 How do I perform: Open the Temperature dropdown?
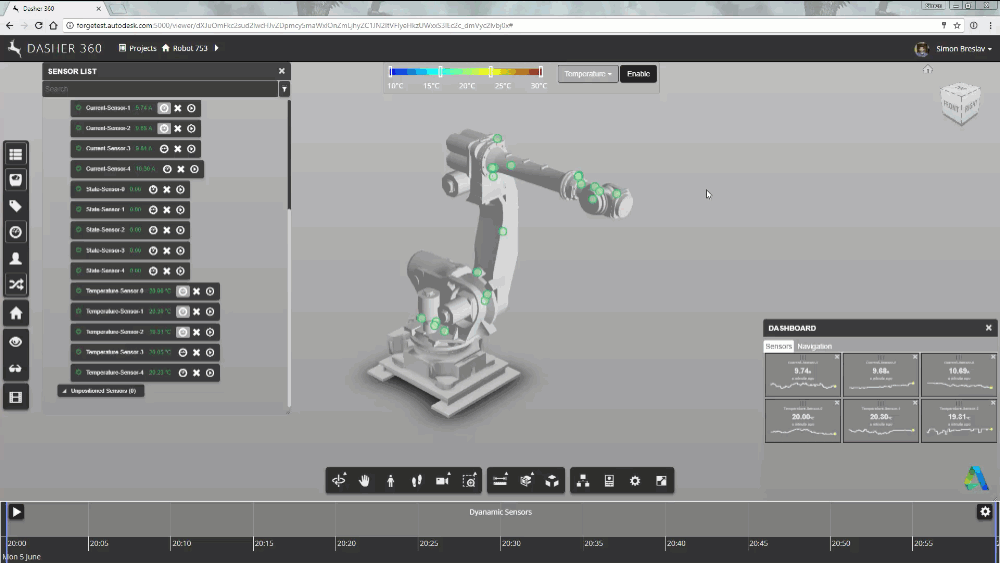point(587,74)
